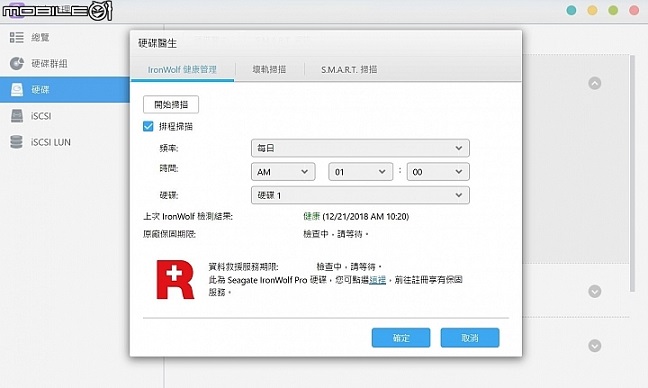Switch to IronWolf 健康管理 tab
The width and height of the screenshot is (648, 388).
pyautogui.click(x=182, y=69)
